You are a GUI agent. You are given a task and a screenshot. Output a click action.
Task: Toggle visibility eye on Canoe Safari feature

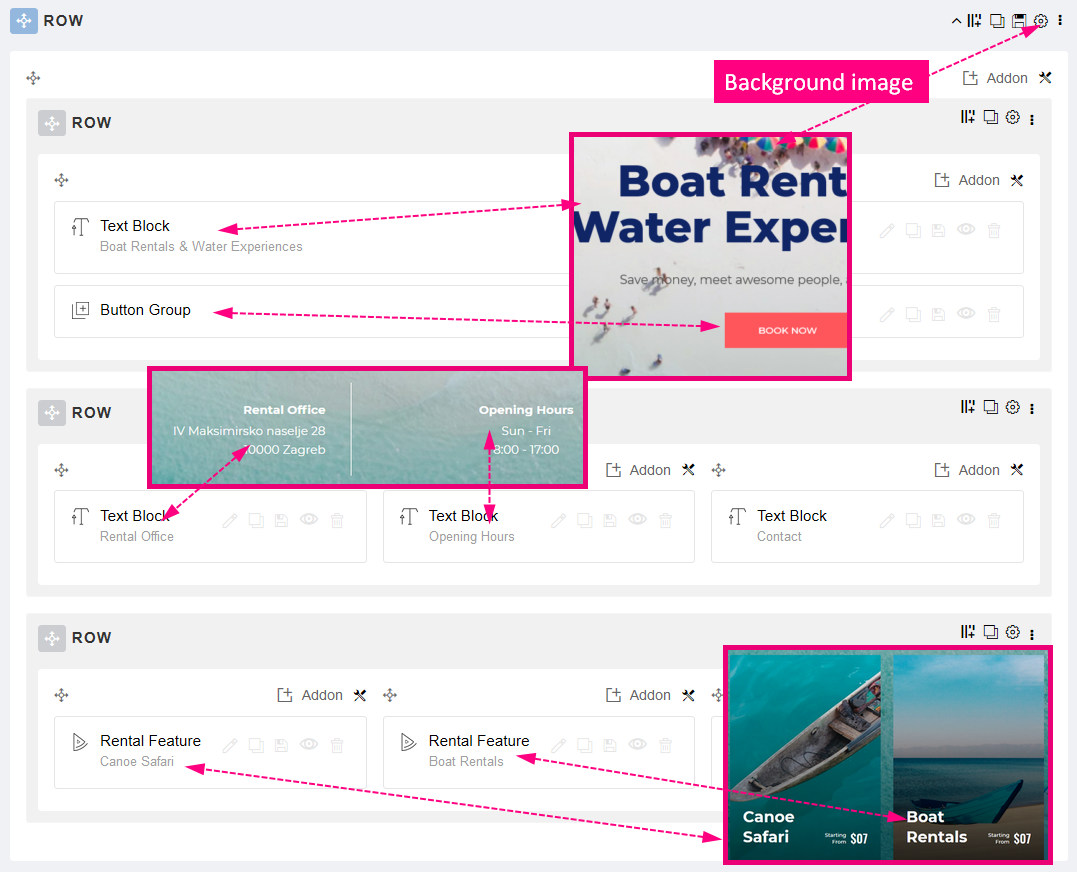(309, 745)
